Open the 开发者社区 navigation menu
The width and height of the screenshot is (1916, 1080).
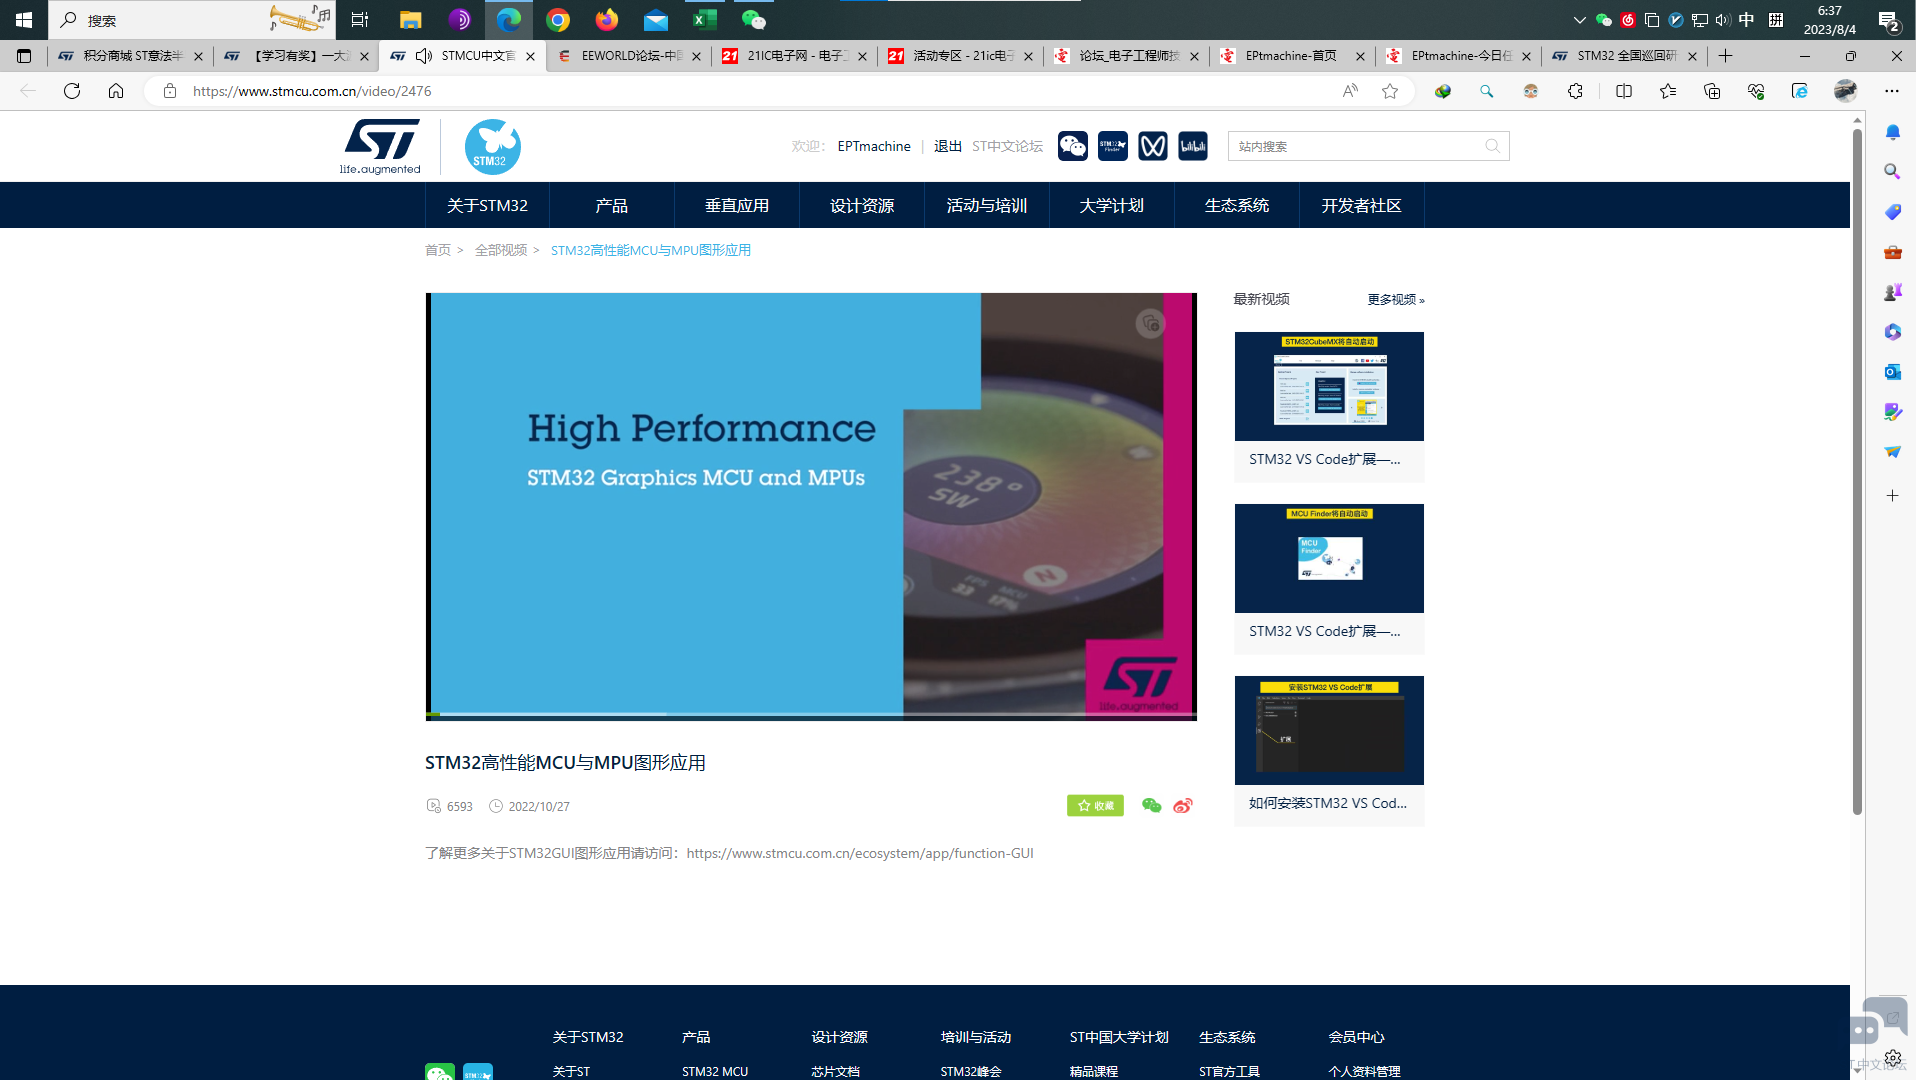click(1362, 205)
